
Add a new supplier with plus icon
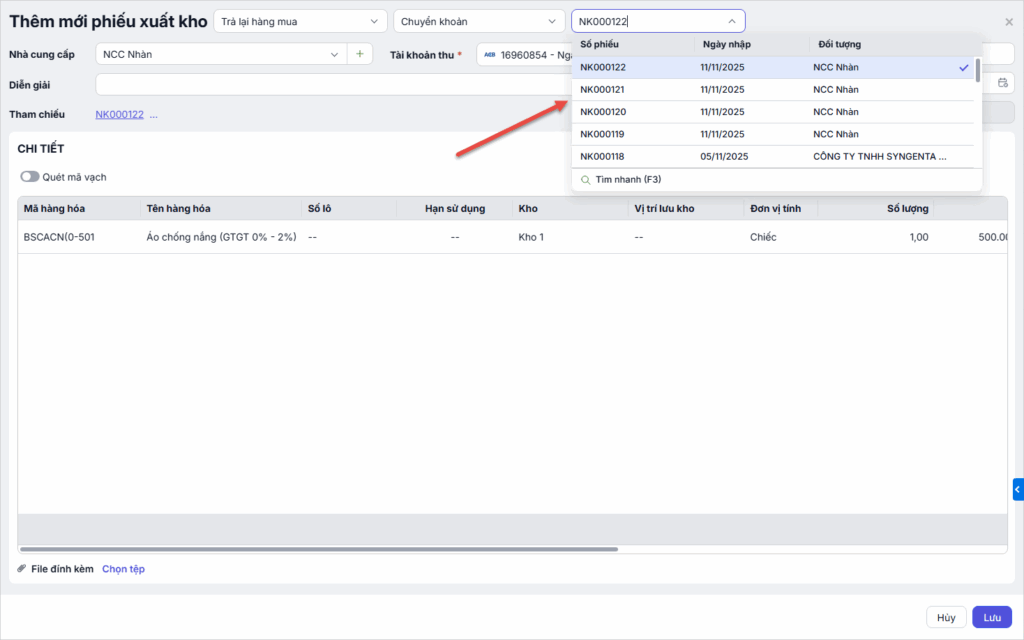coord(360,54)
